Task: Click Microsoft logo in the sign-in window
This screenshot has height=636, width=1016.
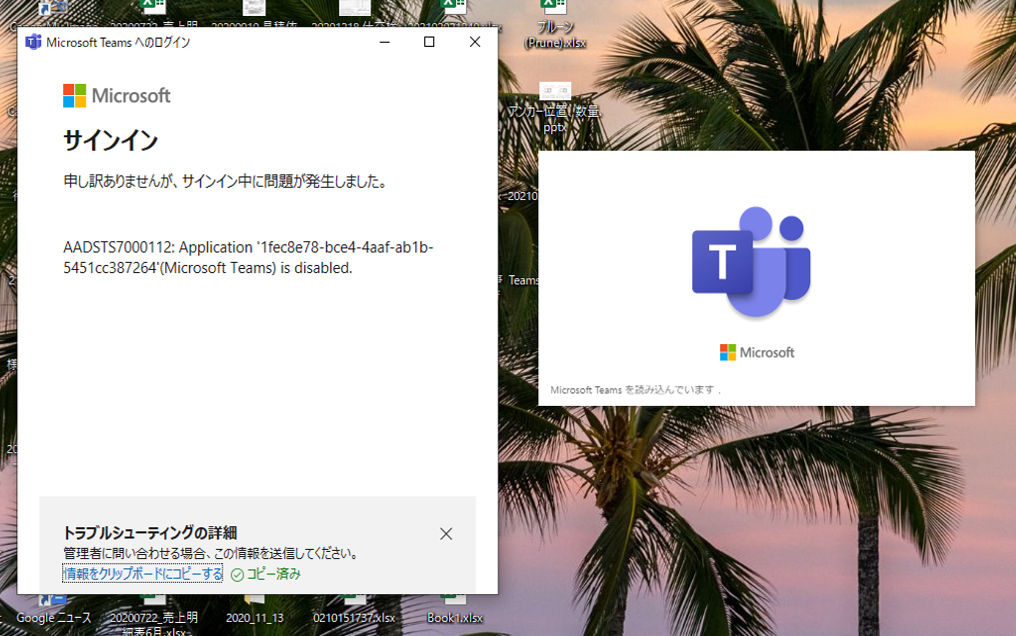Action: [117, 96]
